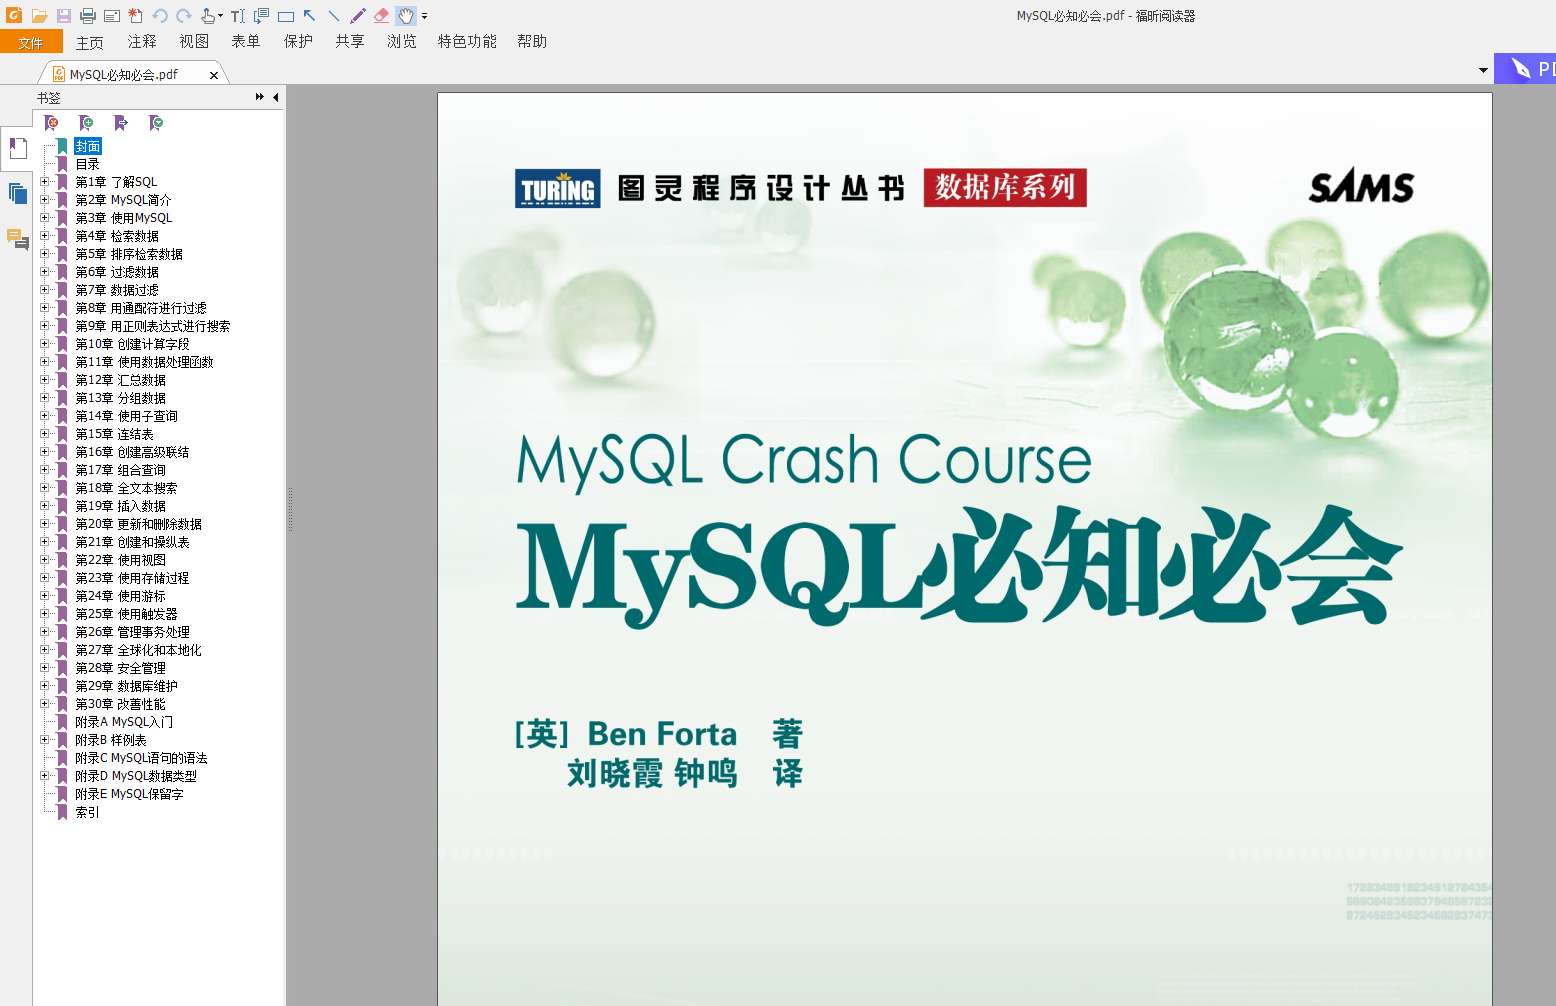Image resolution: width=1556 pixels, height=1006 pixels.
Task: Click the bookmark with blue arrow icon
Action: pyautogui.click(x=121, y=123)
